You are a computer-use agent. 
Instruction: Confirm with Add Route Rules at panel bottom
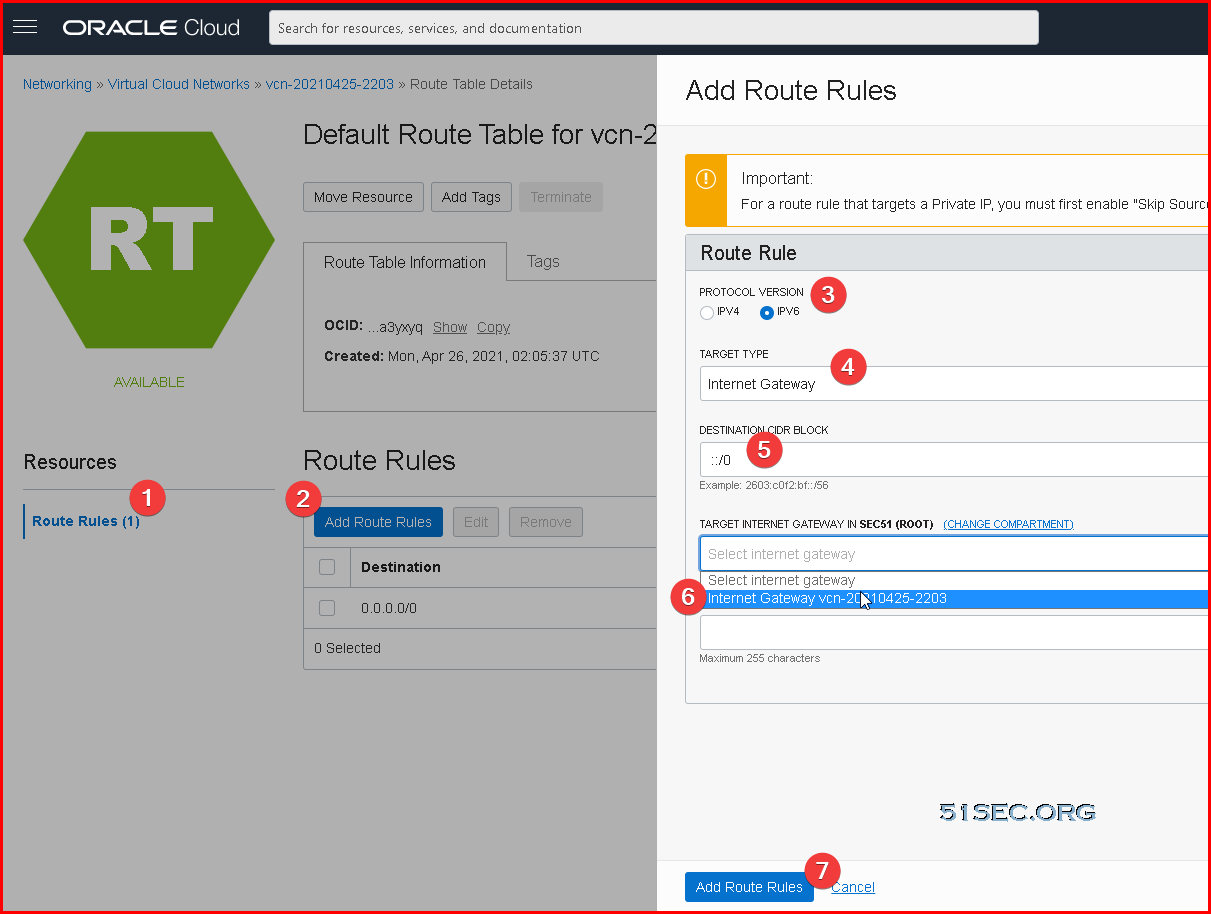[x=749, y=887]
